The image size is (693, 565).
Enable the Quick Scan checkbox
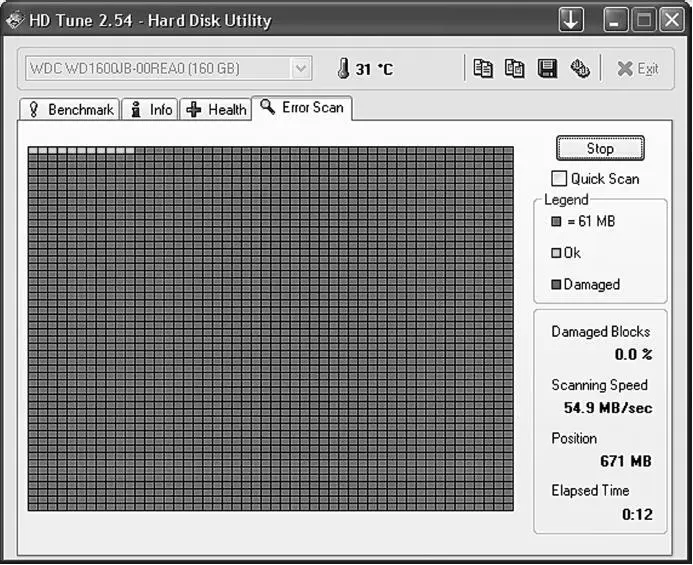click(559, 179)
